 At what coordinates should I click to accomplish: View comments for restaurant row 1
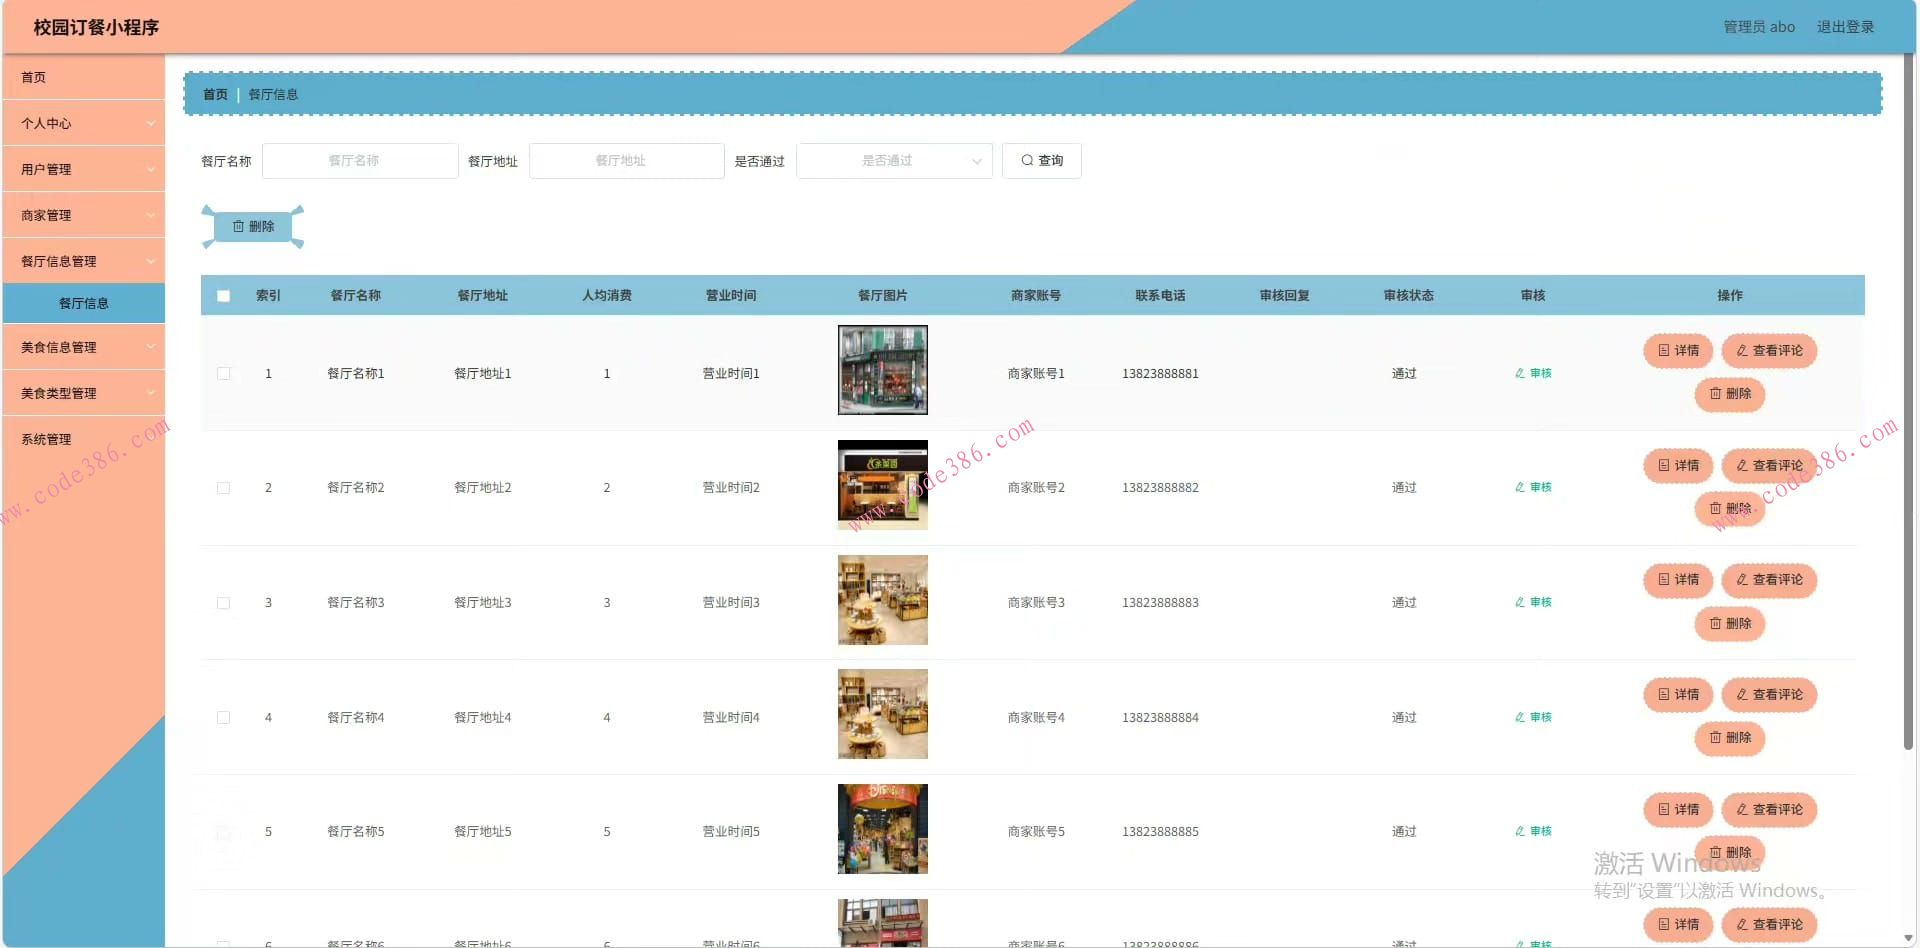pos(1768,351)
